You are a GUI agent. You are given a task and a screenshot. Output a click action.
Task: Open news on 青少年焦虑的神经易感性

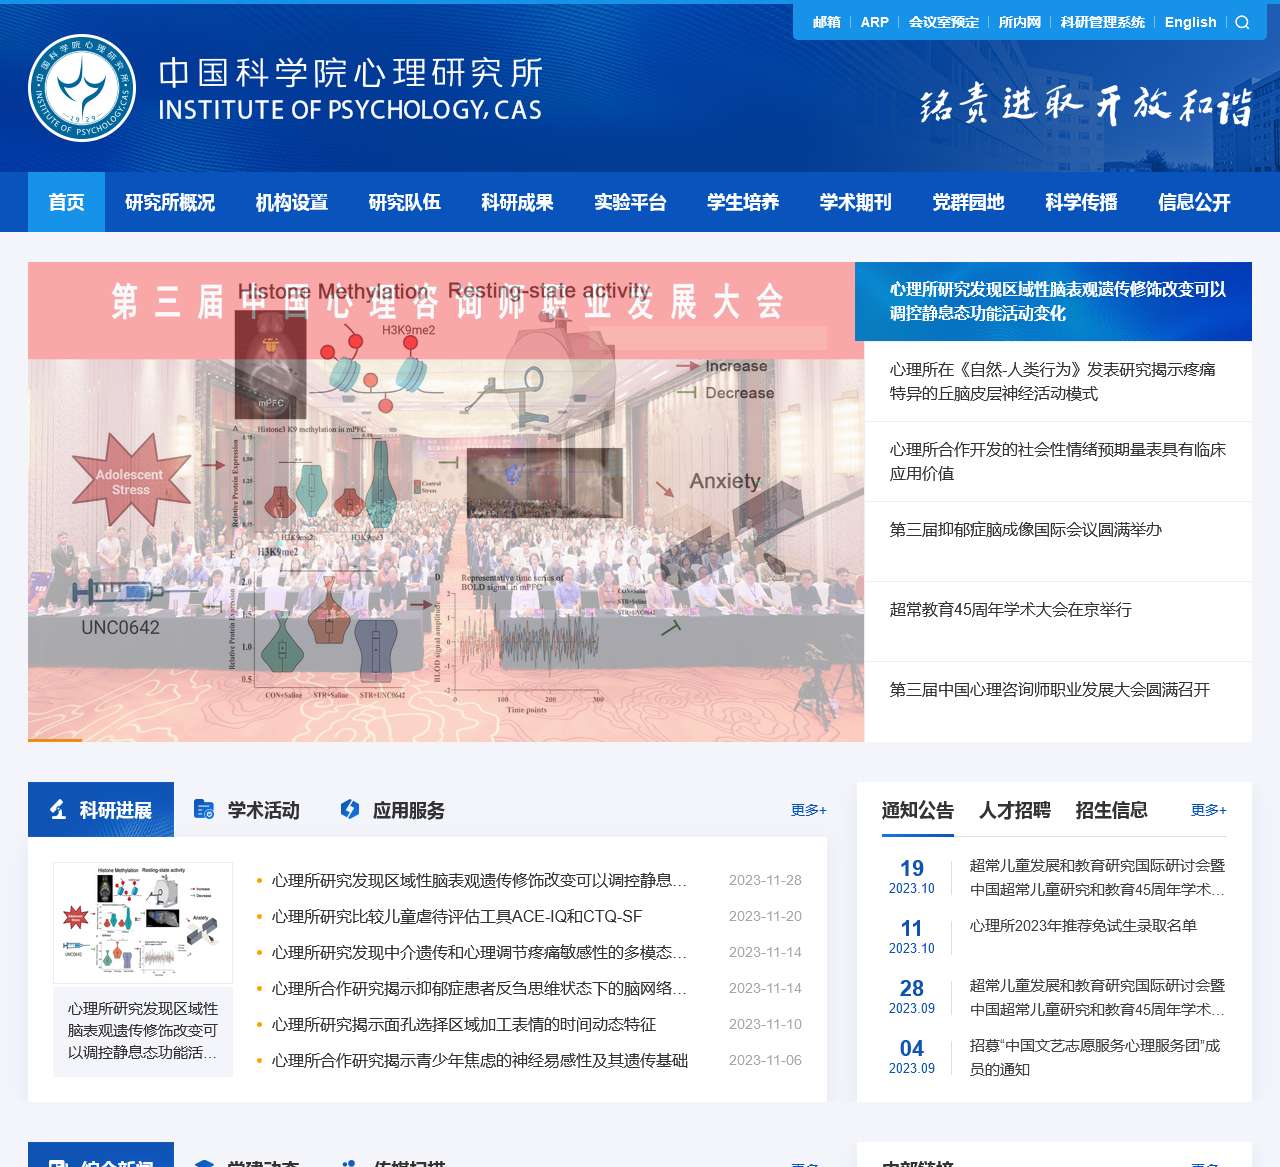pos(480,1060)
